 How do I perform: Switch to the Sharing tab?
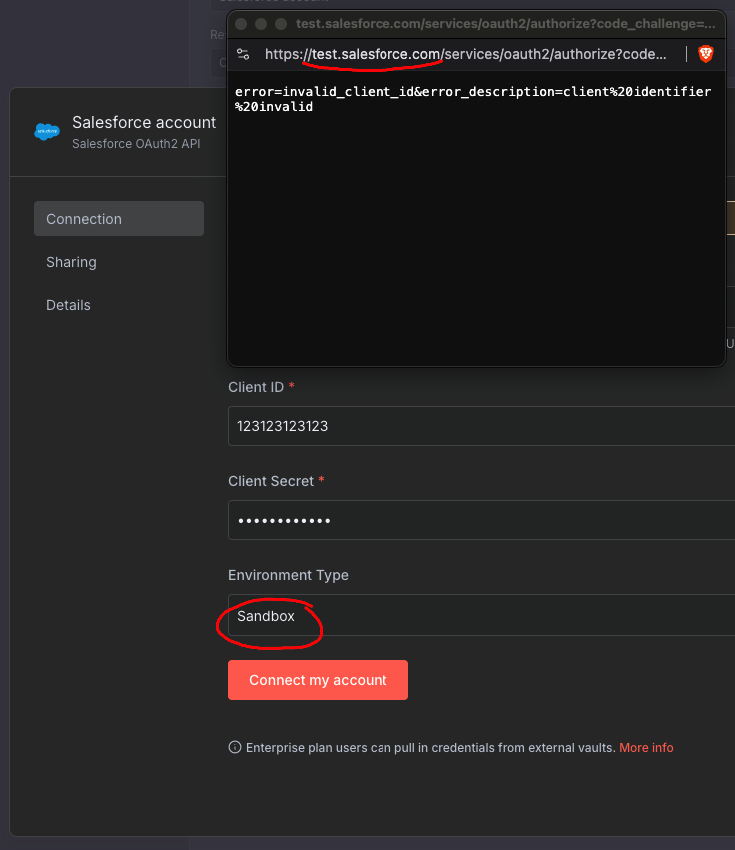[x=71, y=262]
